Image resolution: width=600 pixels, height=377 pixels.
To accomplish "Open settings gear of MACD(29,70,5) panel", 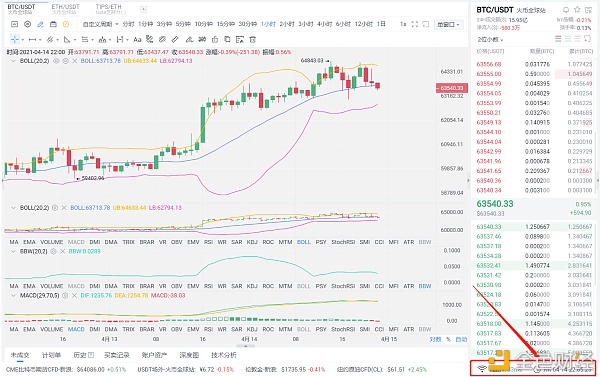I will tap(65, 295).
